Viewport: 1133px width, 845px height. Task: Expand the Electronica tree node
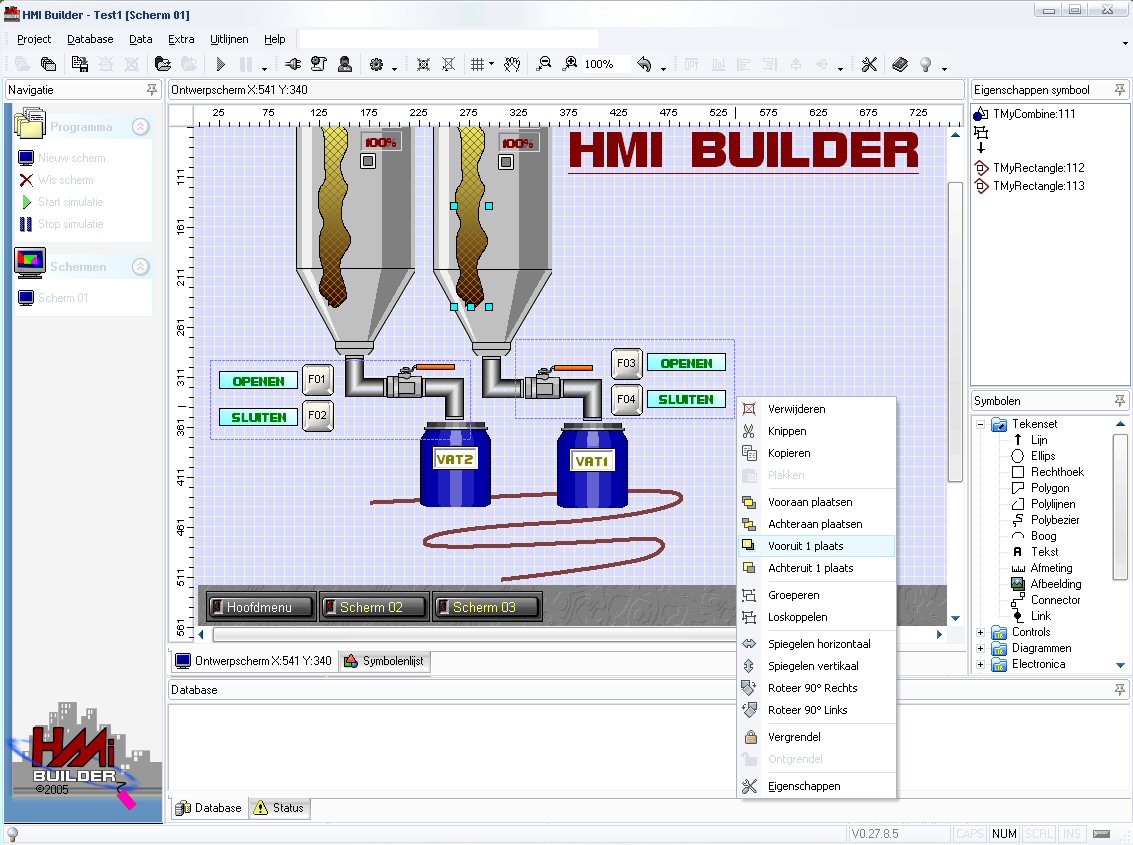tap(981, 664)
